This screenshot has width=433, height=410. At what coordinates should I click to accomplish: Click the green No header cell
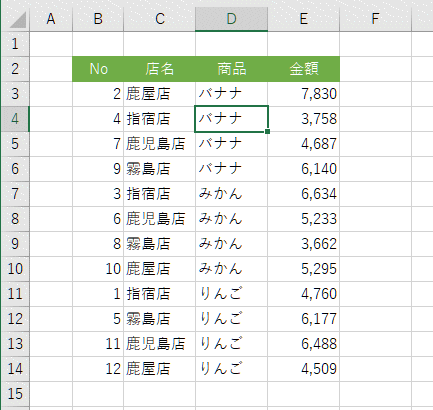pyautogui.click(x=98, y=69)
